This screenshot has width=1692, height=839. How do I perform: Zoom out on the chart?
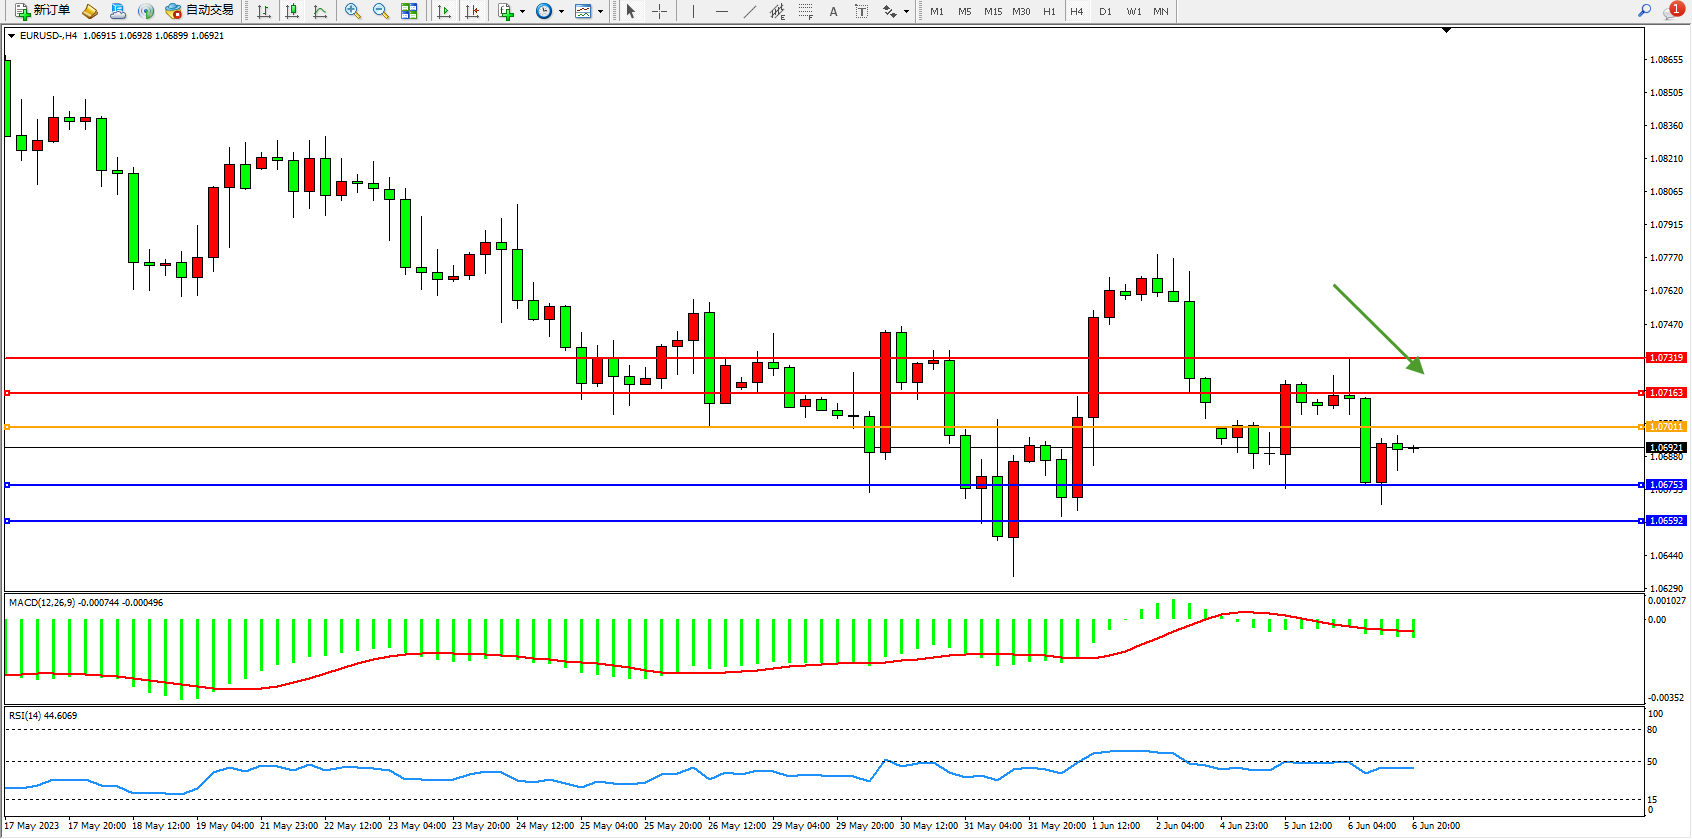click(380, 11)
